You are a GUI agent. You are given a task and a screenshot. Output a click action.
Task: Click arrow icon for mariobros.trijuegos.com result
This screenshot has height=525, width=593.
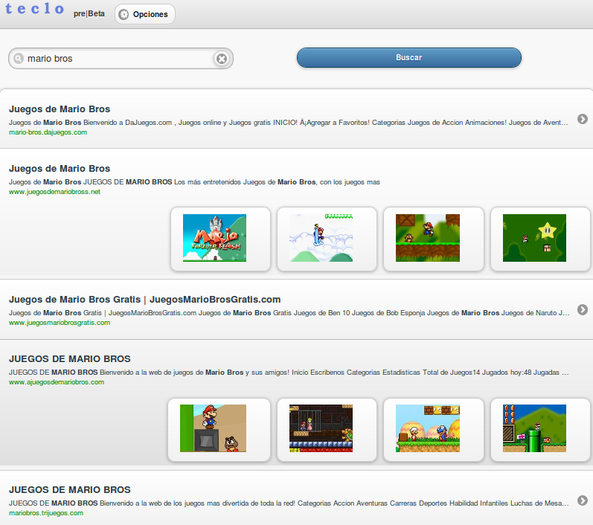pyautogui.click(x=582, y=500)
